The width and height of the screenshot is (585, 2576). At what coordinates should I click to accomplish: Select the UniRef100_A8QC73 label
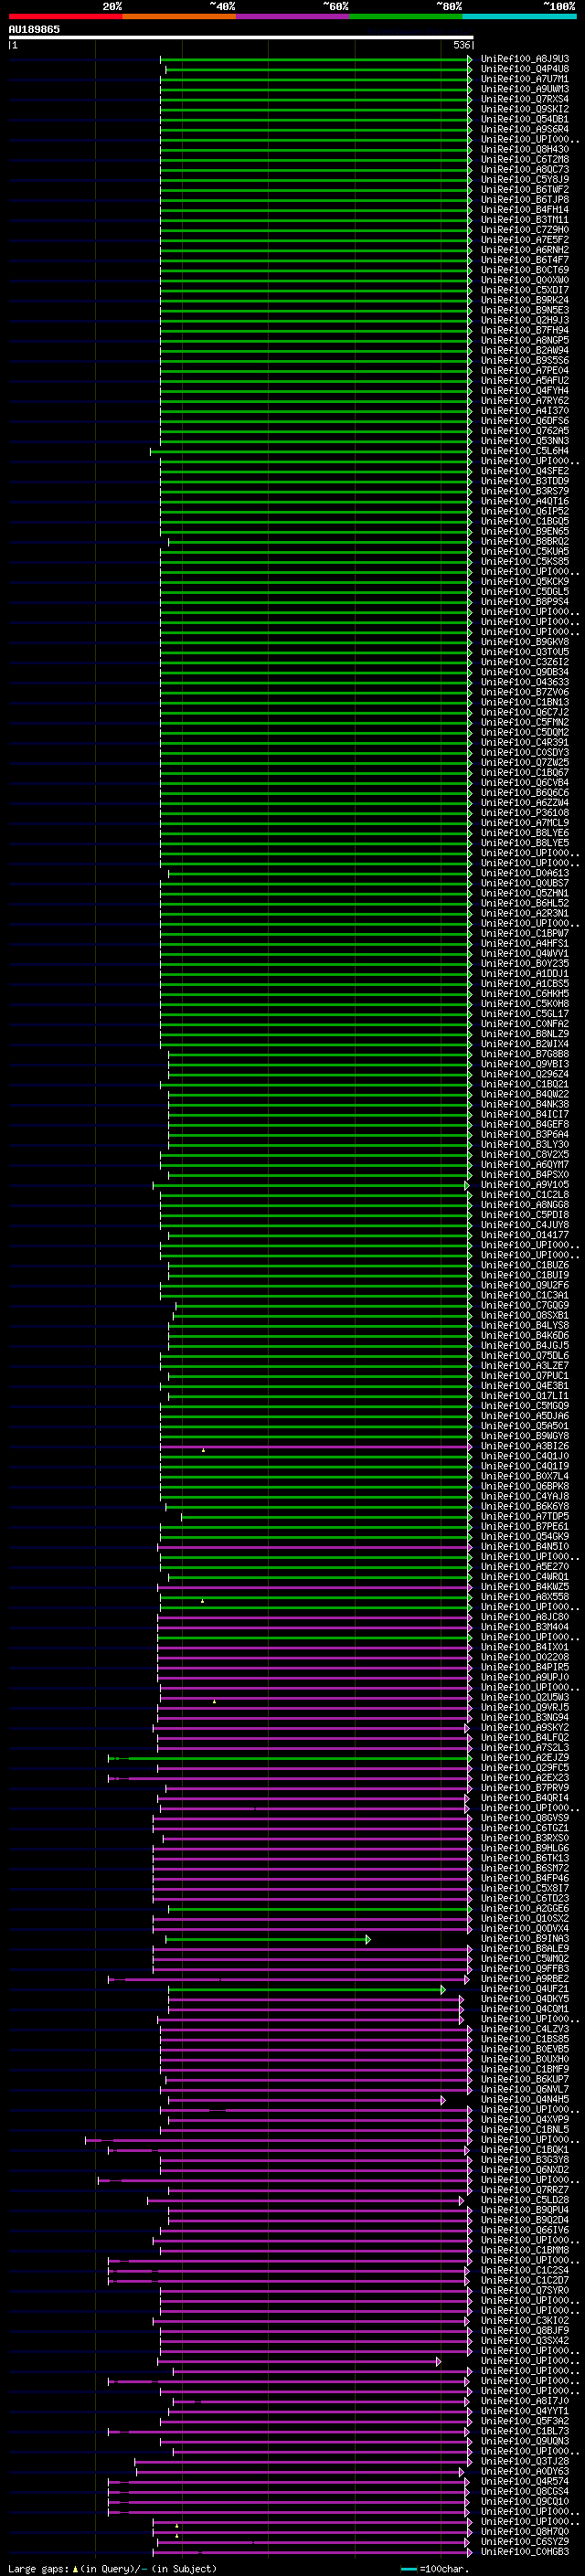tap(524, 169)
